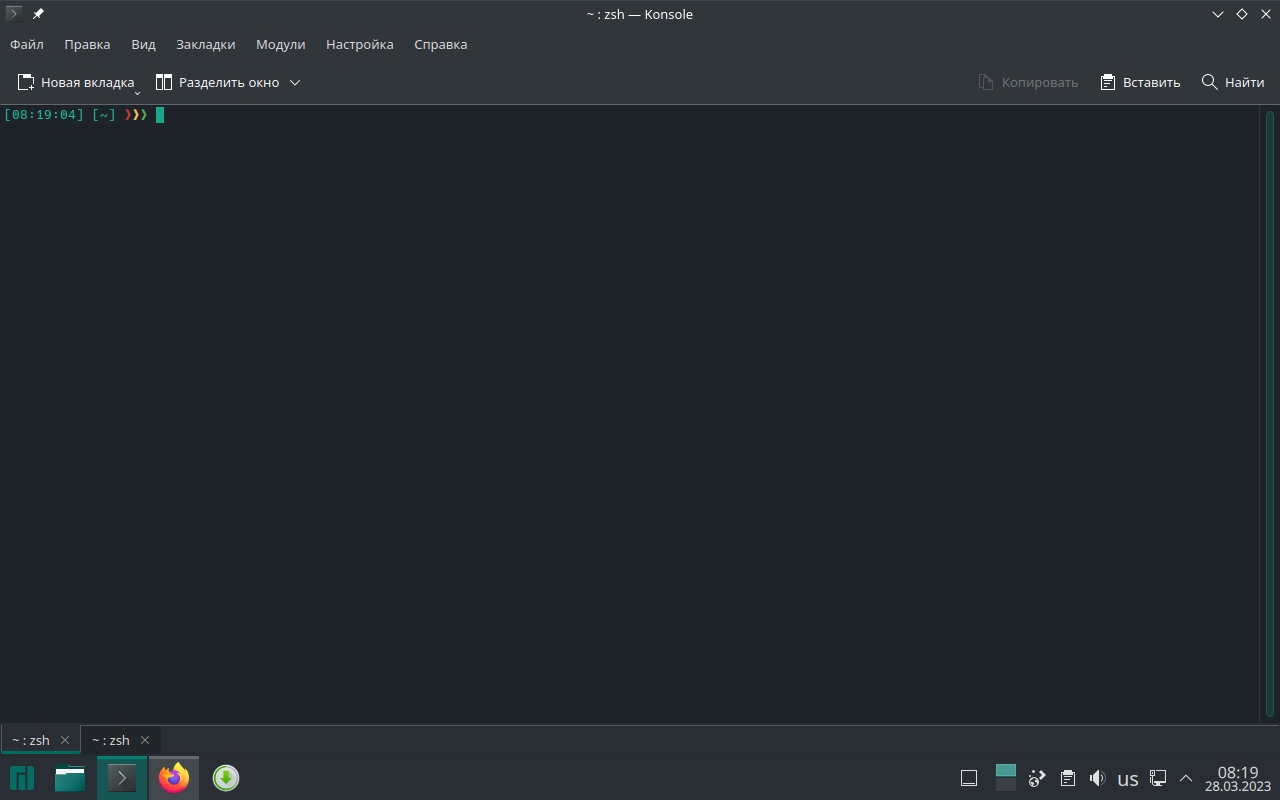1280x800 pixels.
Task: Minimize the Konsole window
Action: 1218,14
